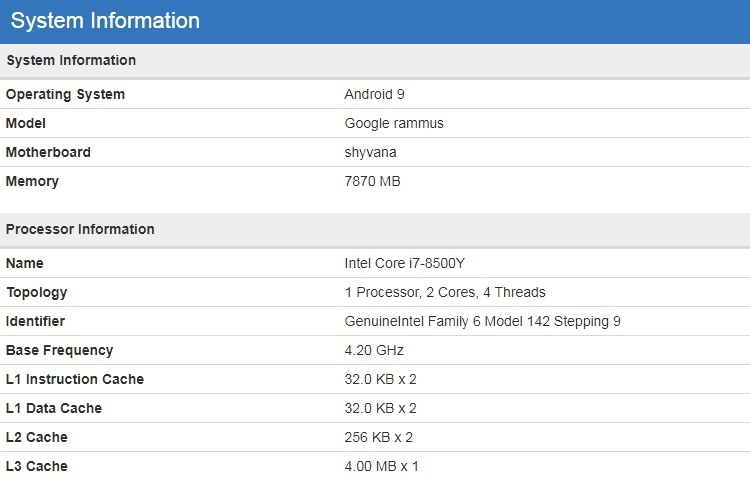
Task: Click the L1 Instruction Cache label
Action: pos(75,380)
